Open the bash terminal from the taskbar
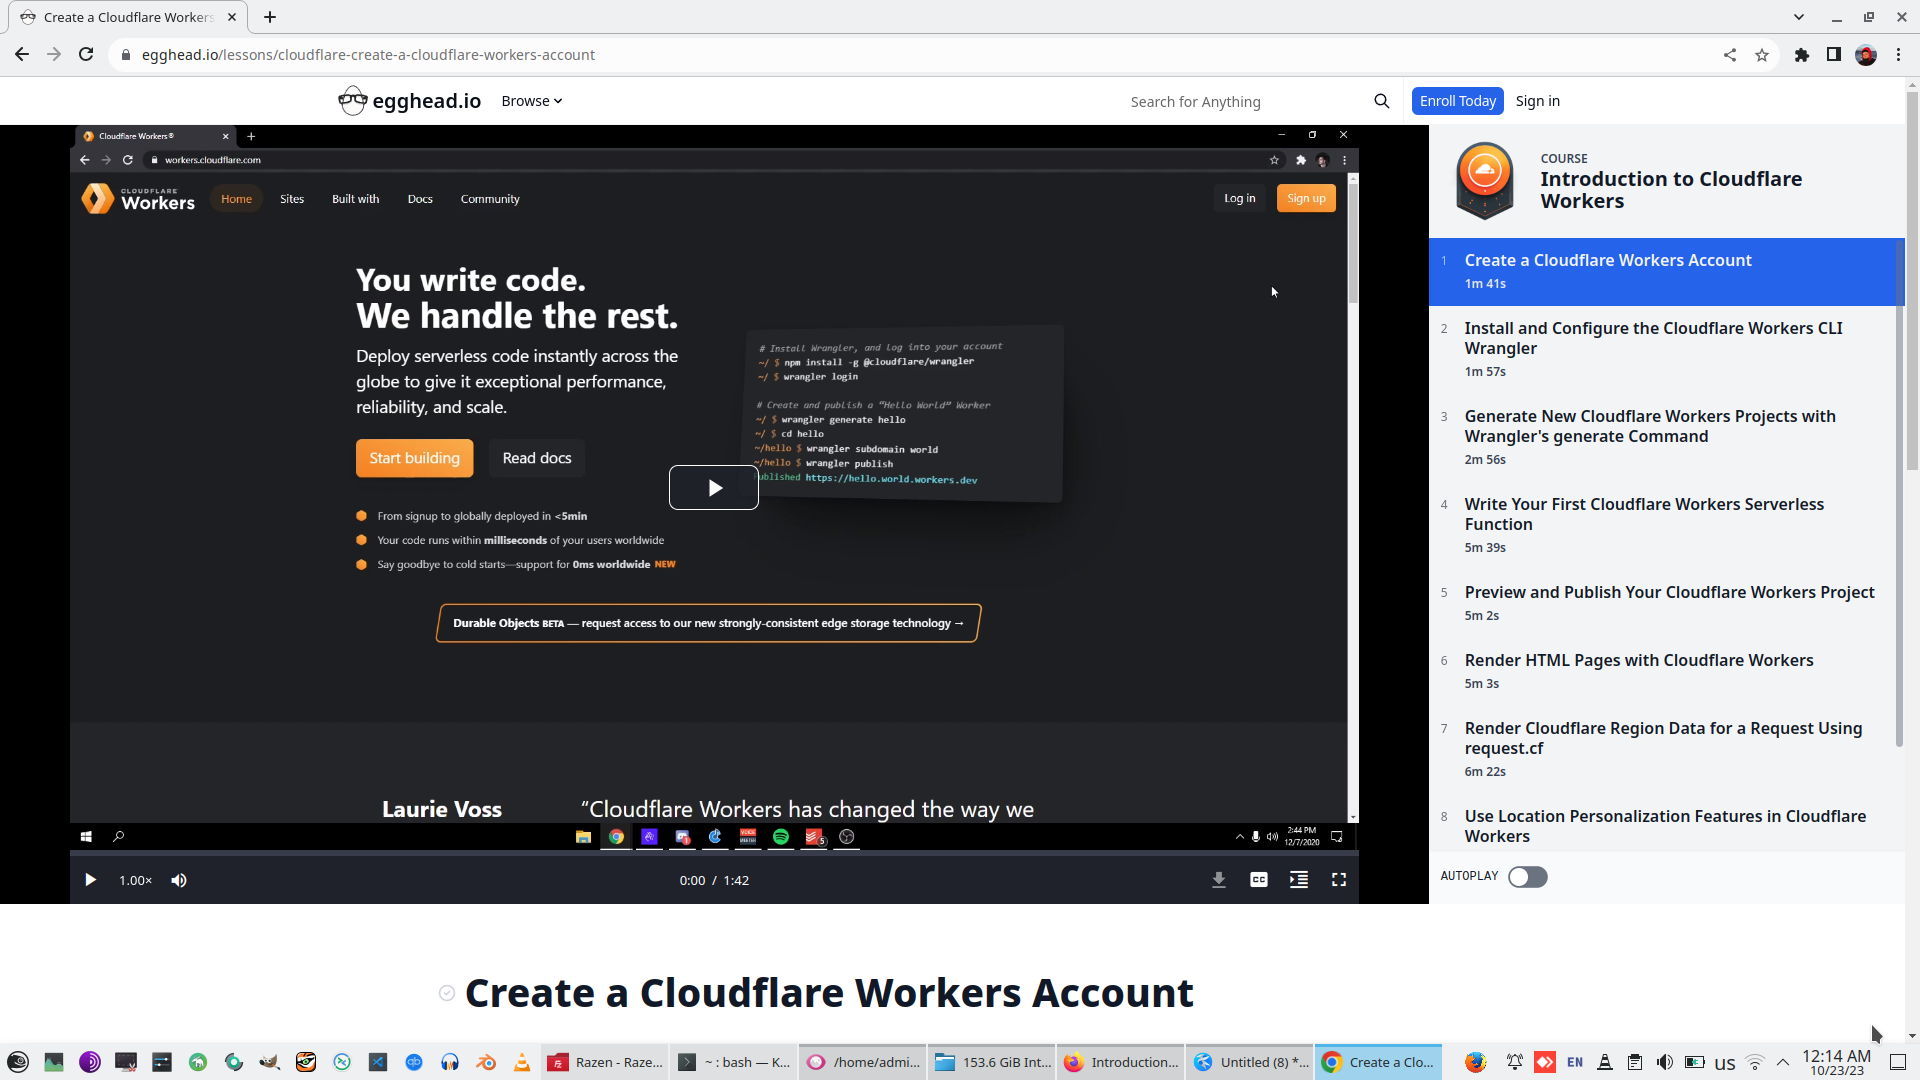Screen dimensions: 1920x1080 (733, 1062)
